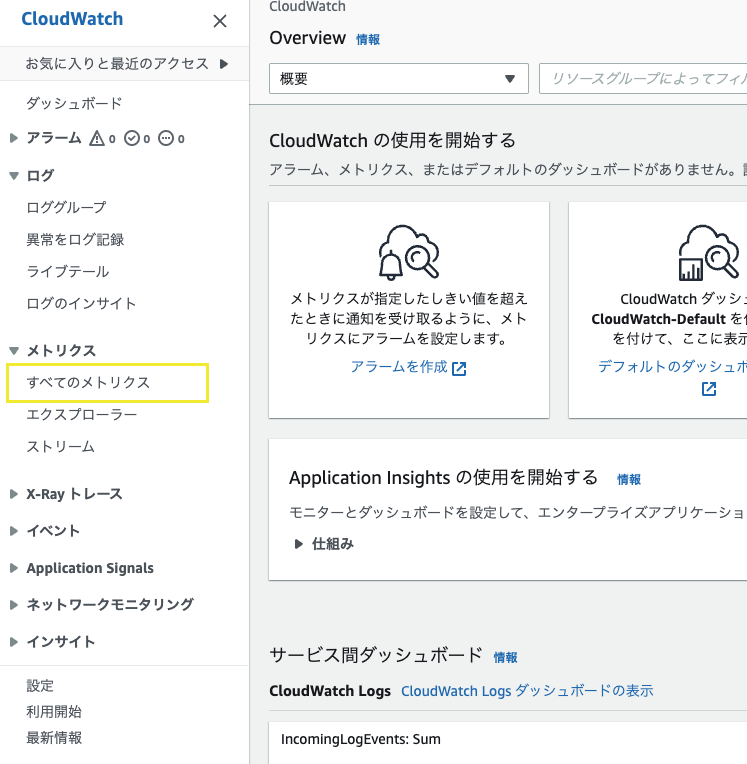
Task: Click the in-alarm warning triangle icon
Action: [x=97, y=139]
